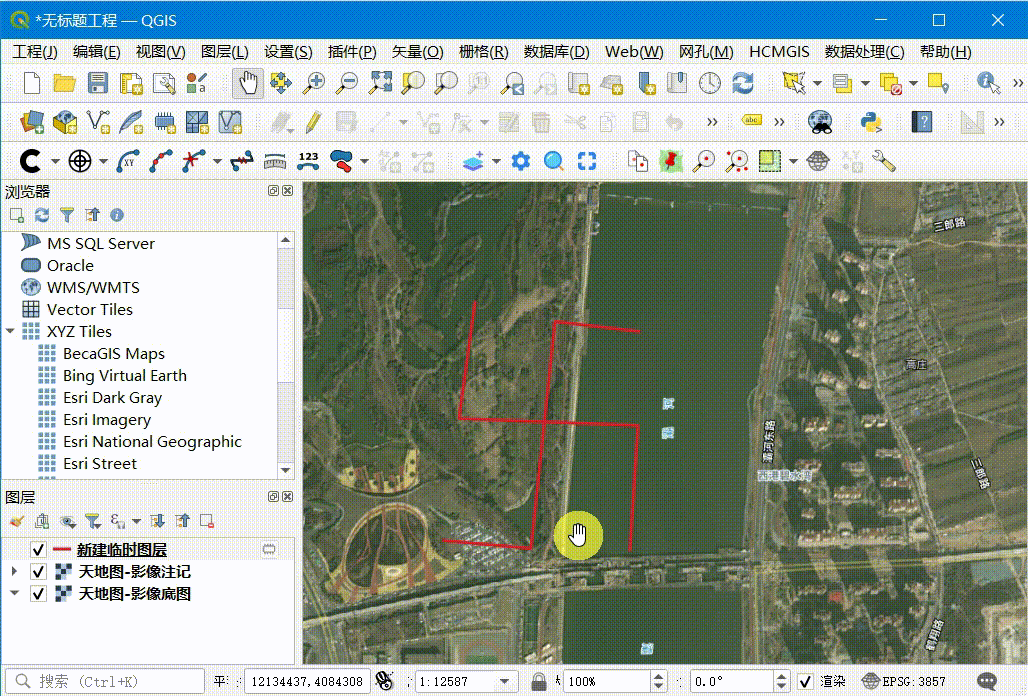Click the 123 numbered segment tool
The height and width of the screenshot is (696, 1028).
coord(308,161)
